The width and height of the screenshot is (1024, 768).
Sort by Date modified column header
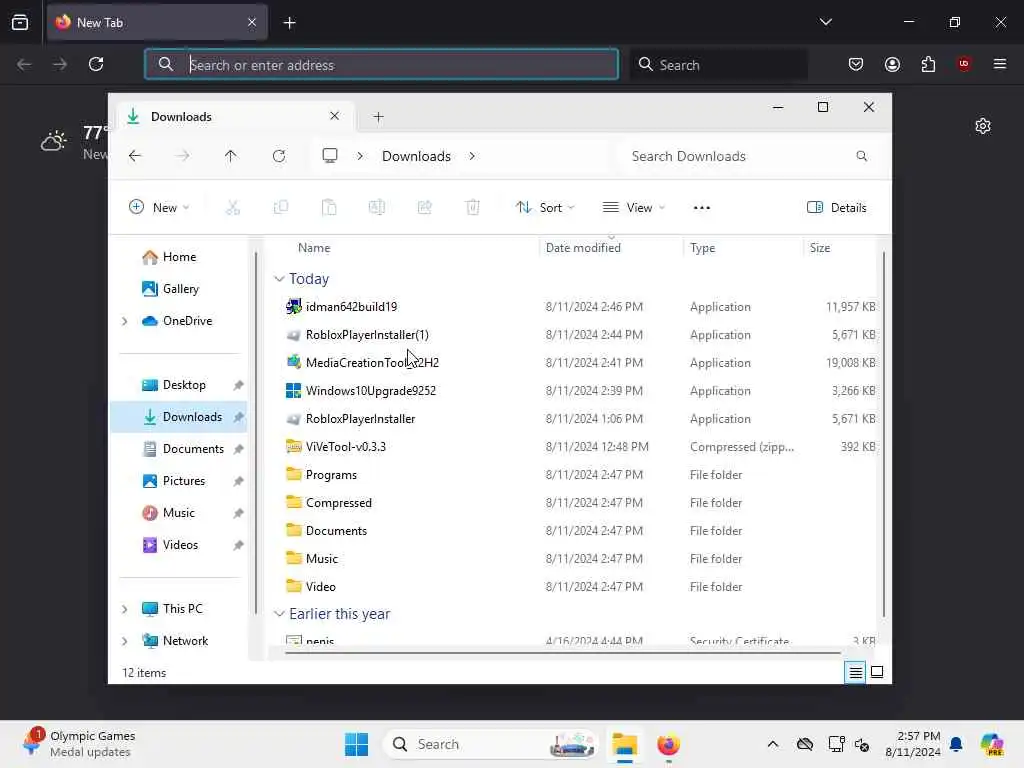click(583, 248)
